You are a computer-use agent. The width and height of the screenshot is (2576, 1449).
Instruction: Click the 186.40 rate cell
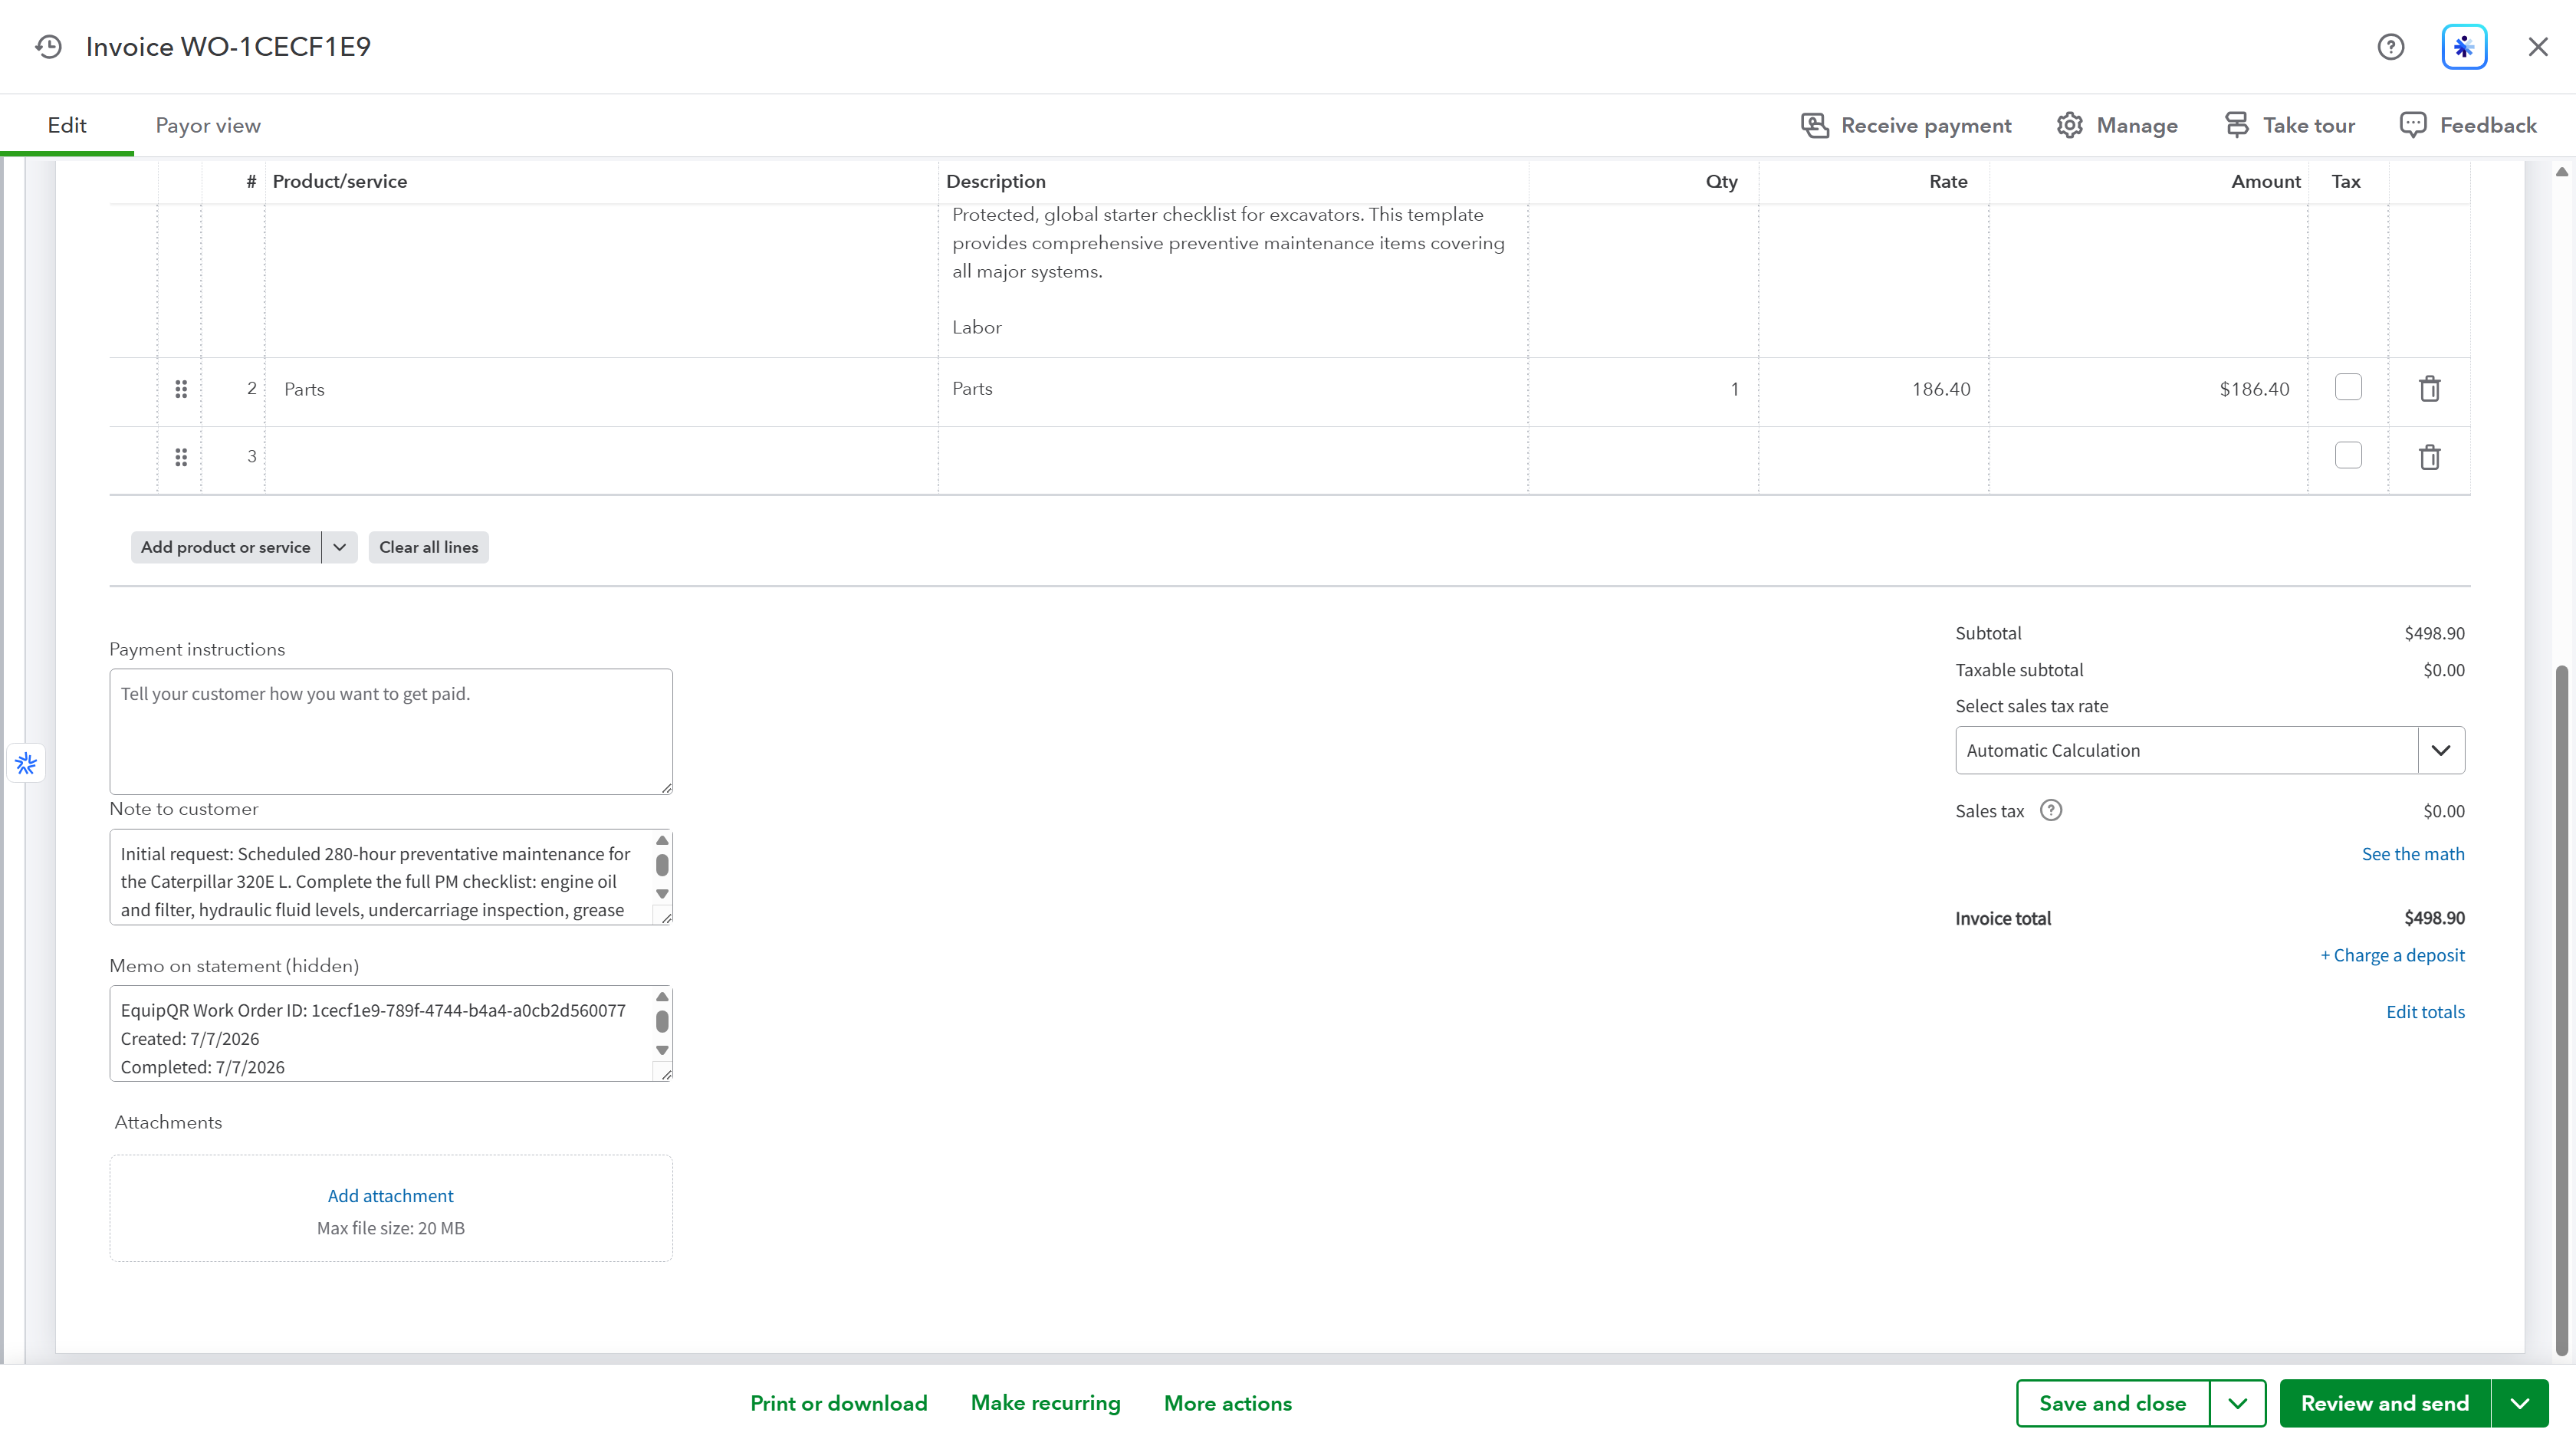[1874, 390]
